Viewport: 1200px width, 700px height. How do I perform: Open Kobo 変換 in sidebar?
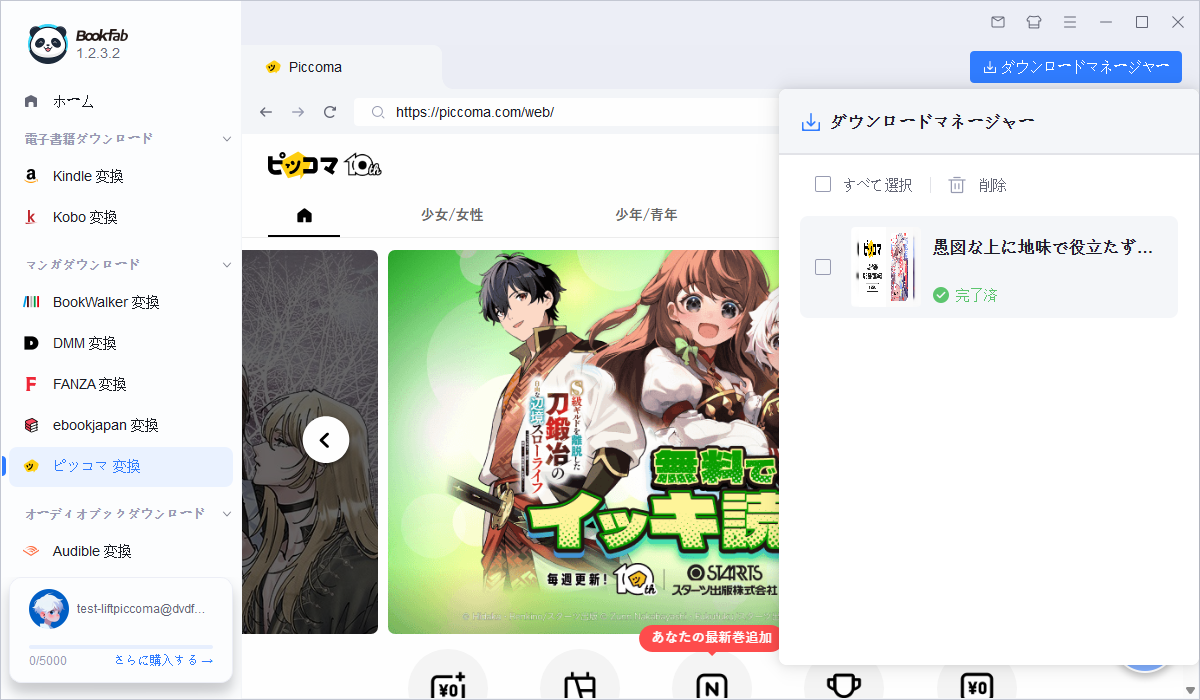120,217
